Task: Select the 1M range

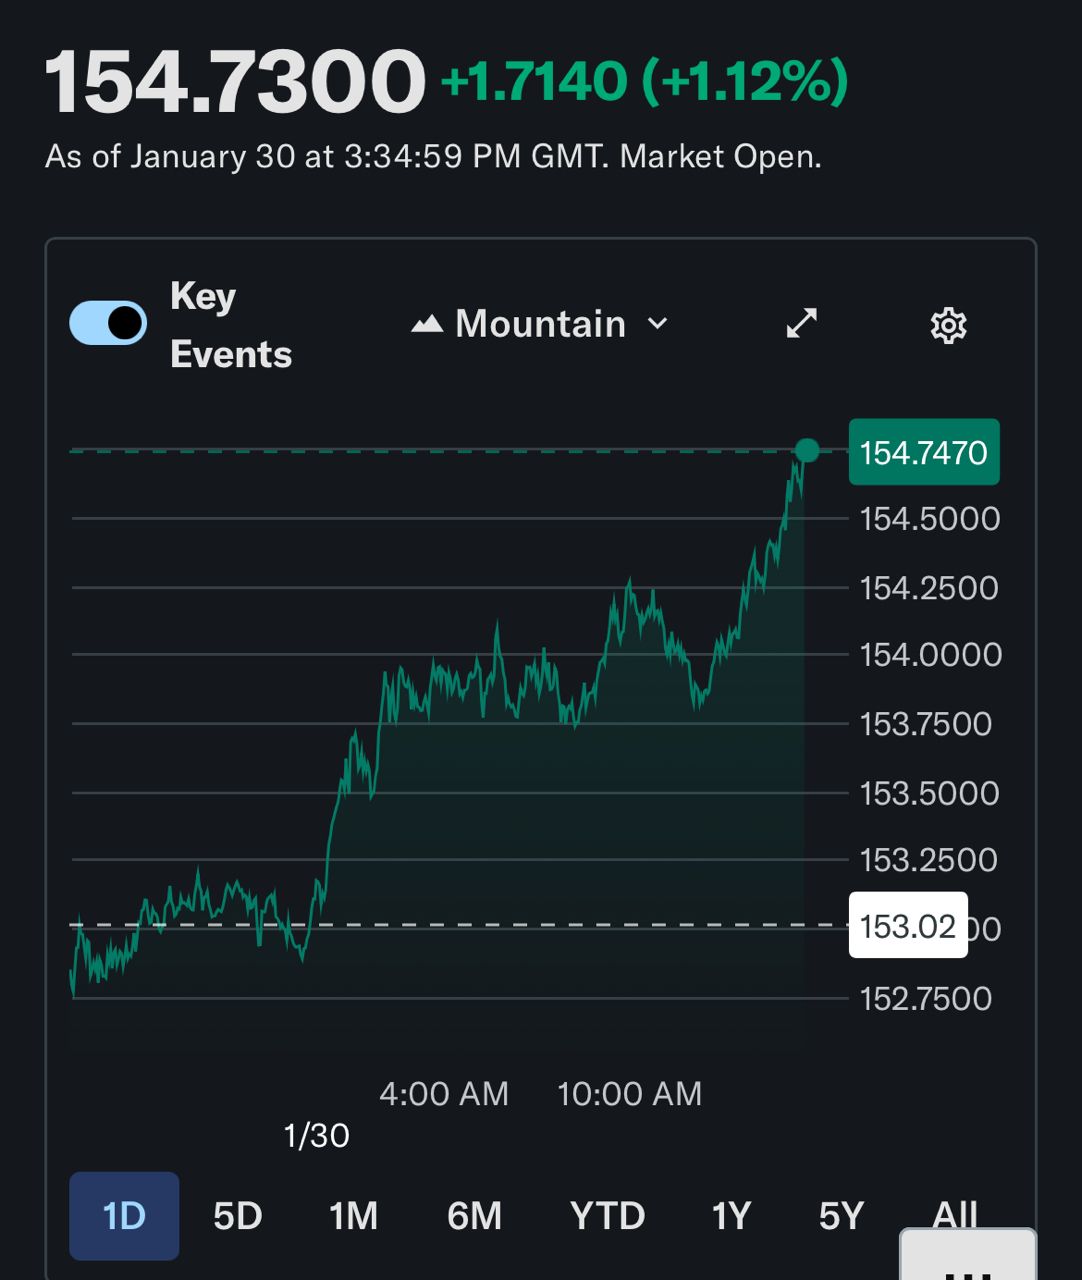Action: point(353,1216)
